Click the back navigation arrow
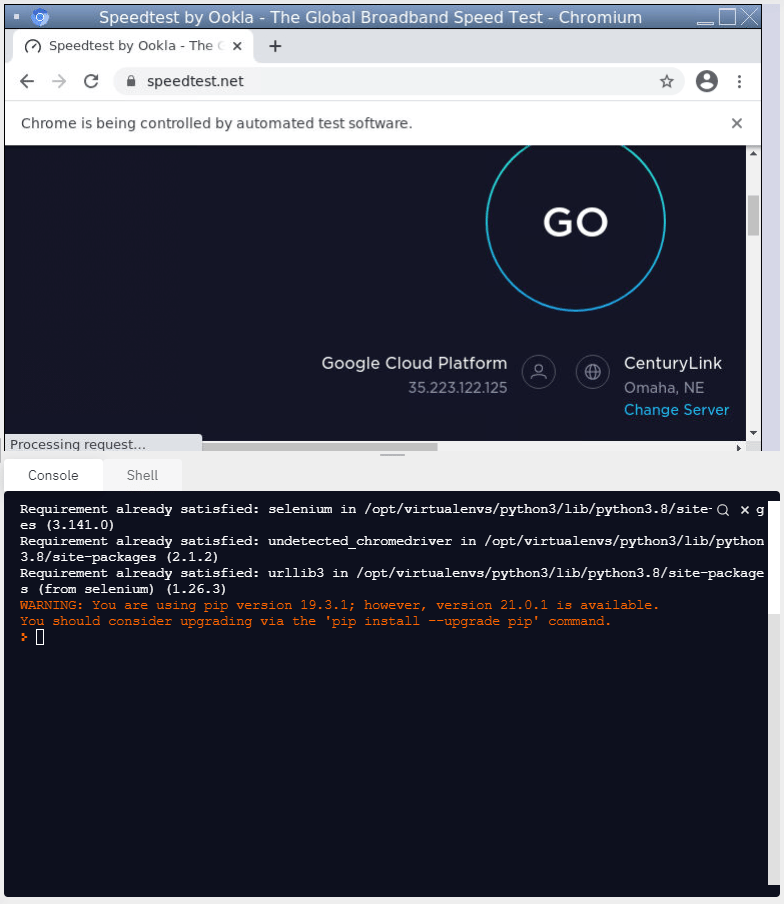The width and height of the screenshot is (784, 904). coord(27,81)
